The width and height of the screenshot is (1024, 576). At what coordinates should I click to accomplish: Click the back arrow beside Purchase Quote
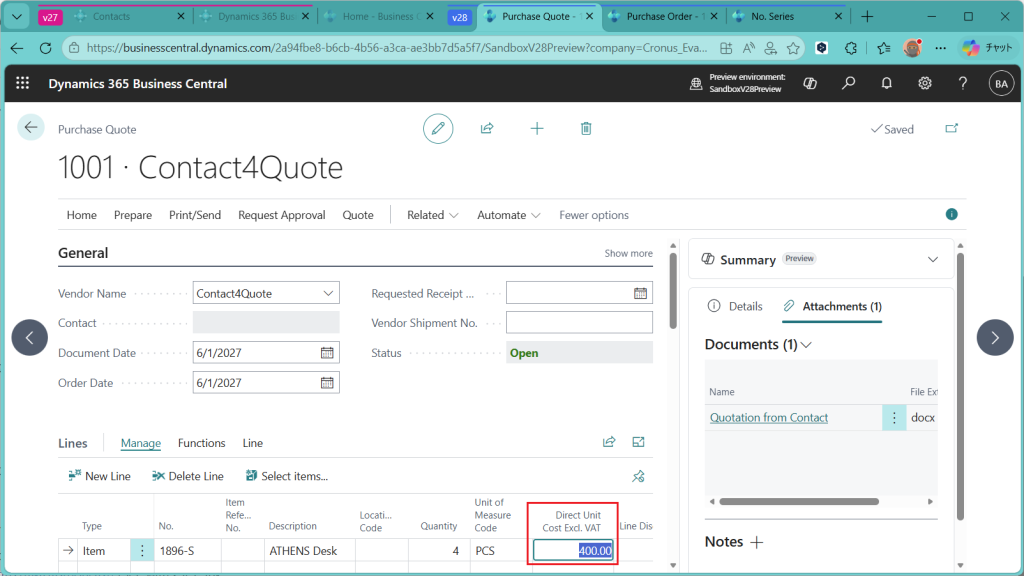click(31, 127)
